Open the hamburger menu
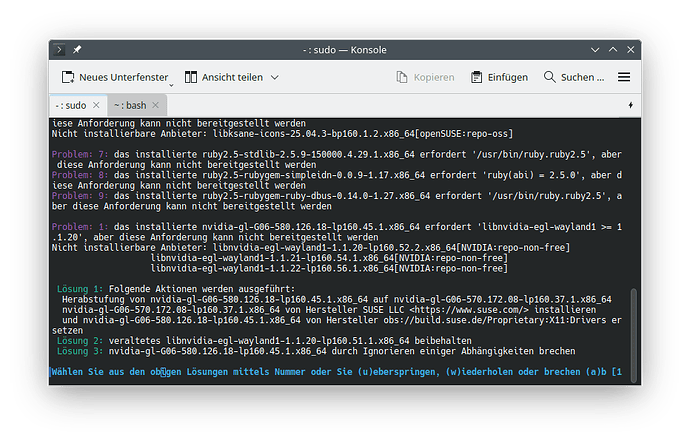690x443 pixels. pos(624,77)
